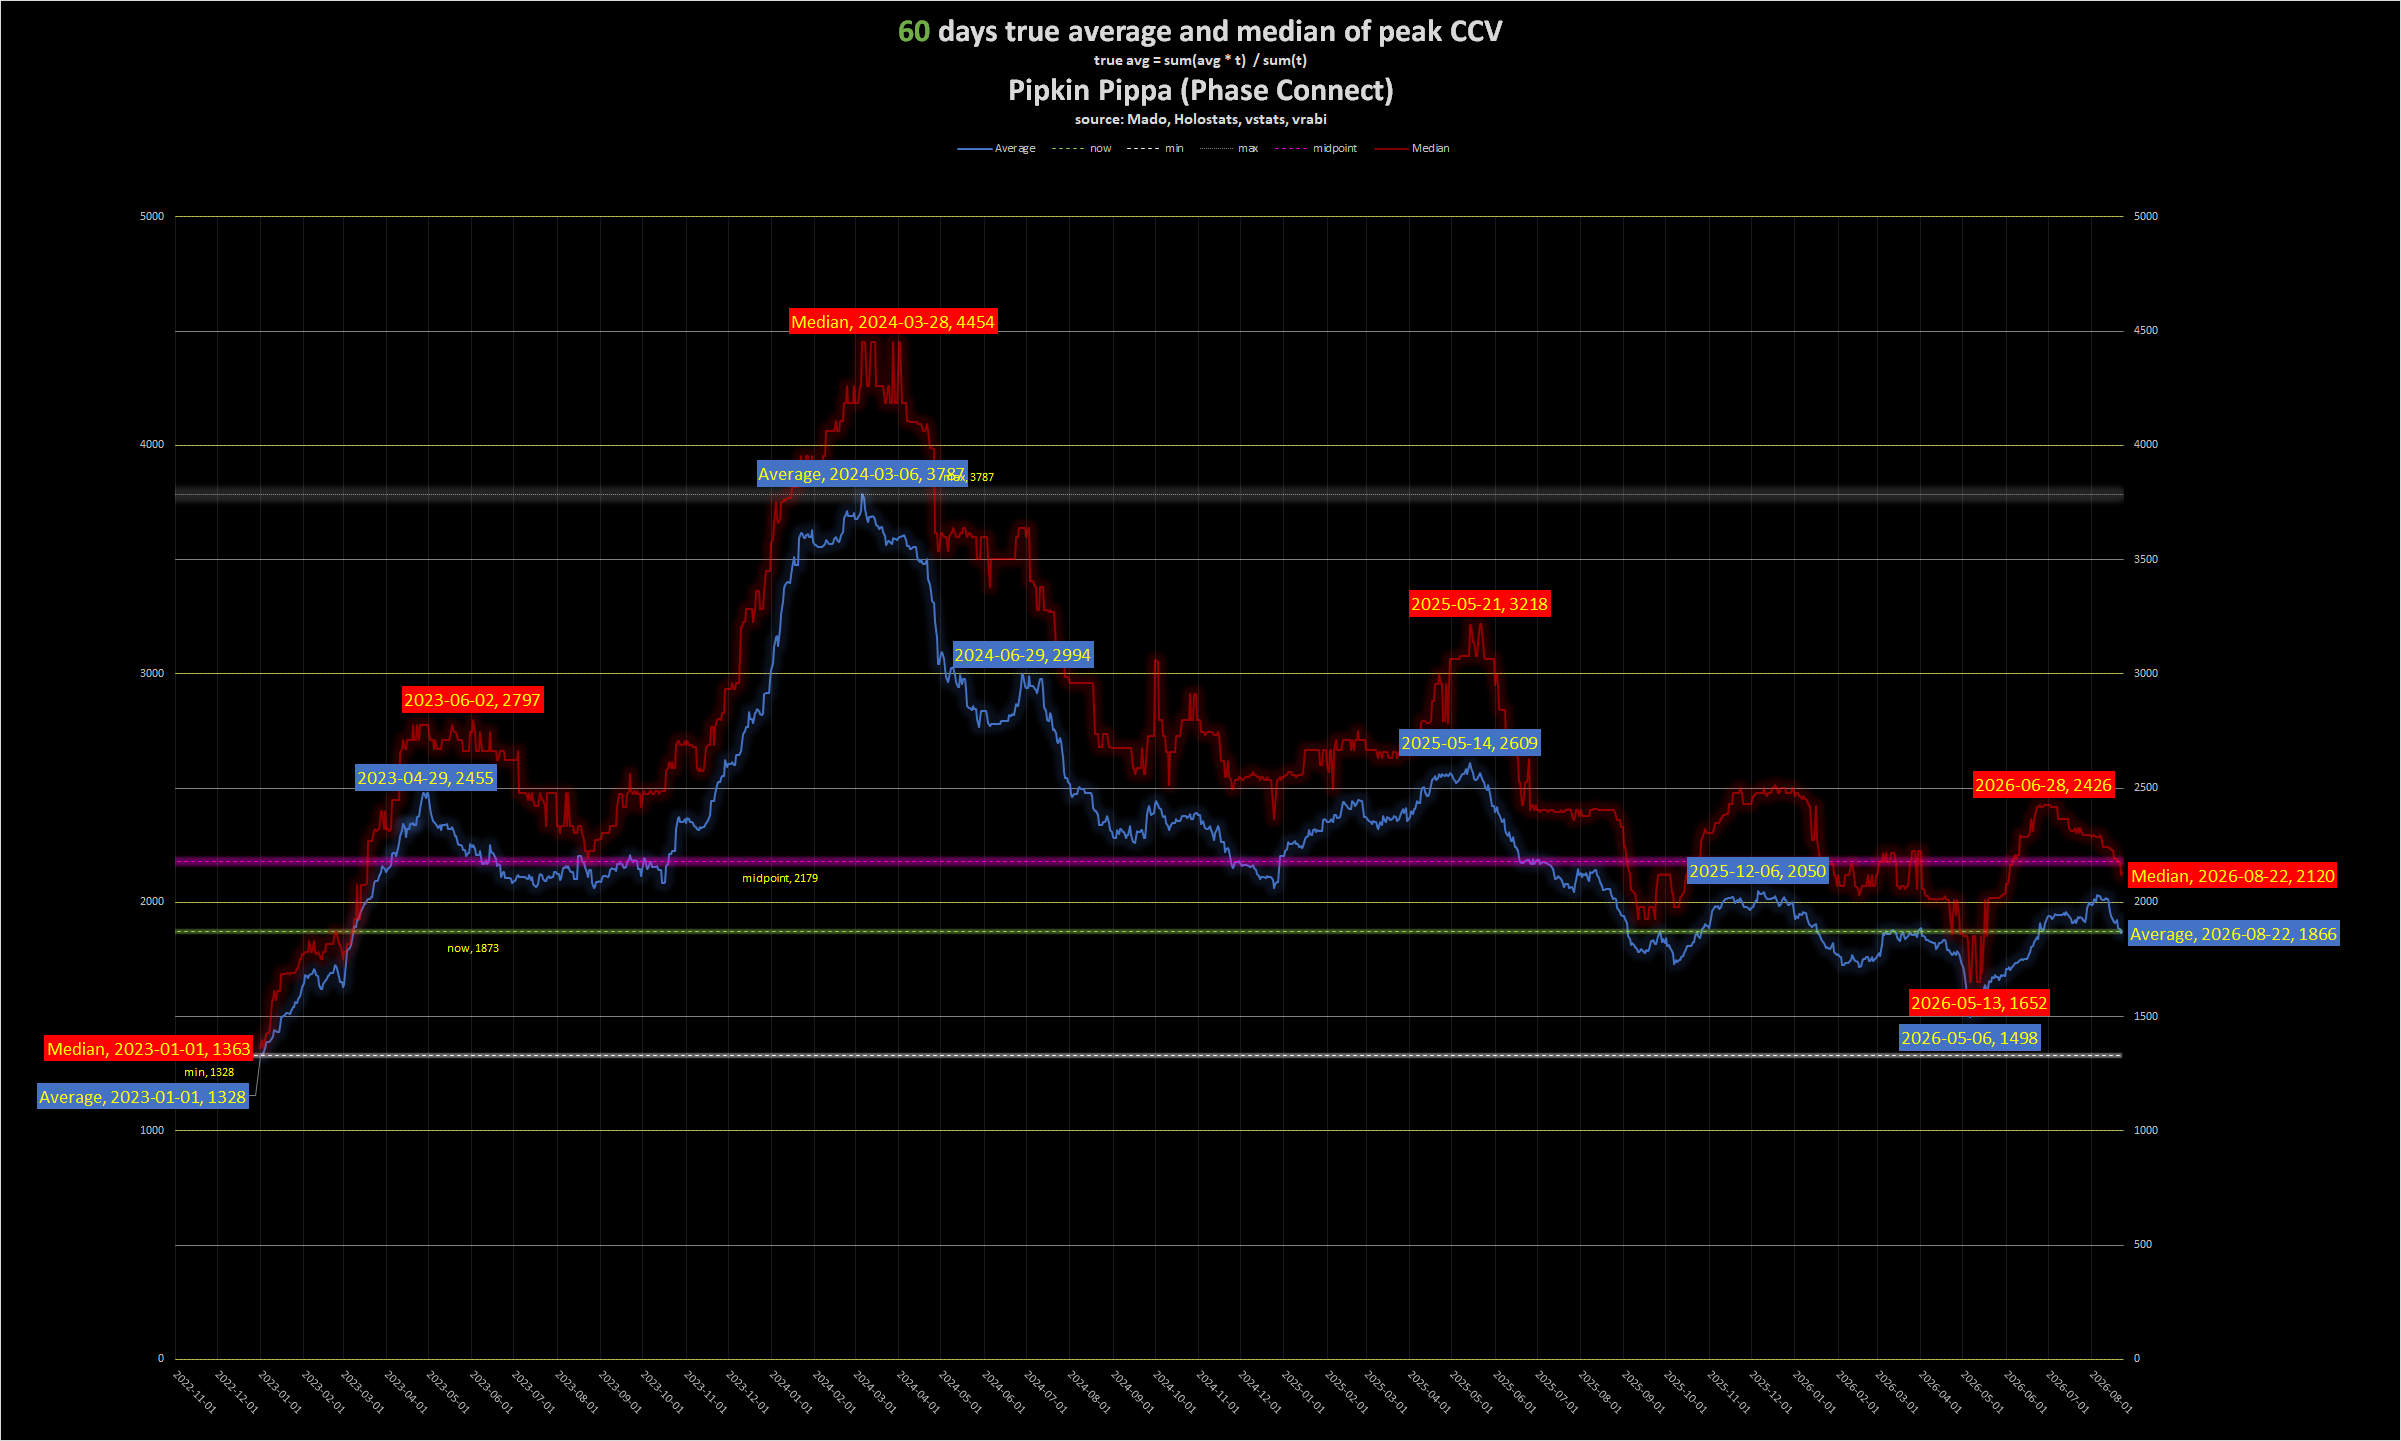Click the 4500 value on the vertical axis
The image size is (2401, 1441).
(2146, 330)
